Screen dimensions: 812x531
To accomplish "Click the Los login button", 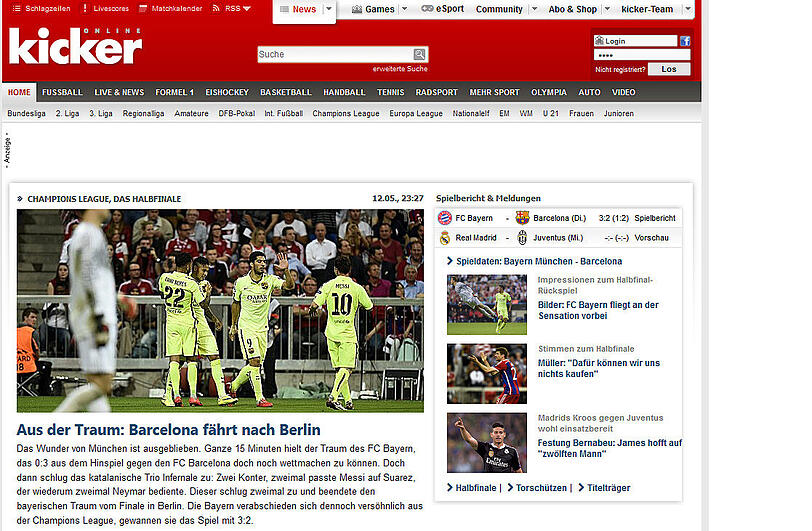I will coord(669,69).
